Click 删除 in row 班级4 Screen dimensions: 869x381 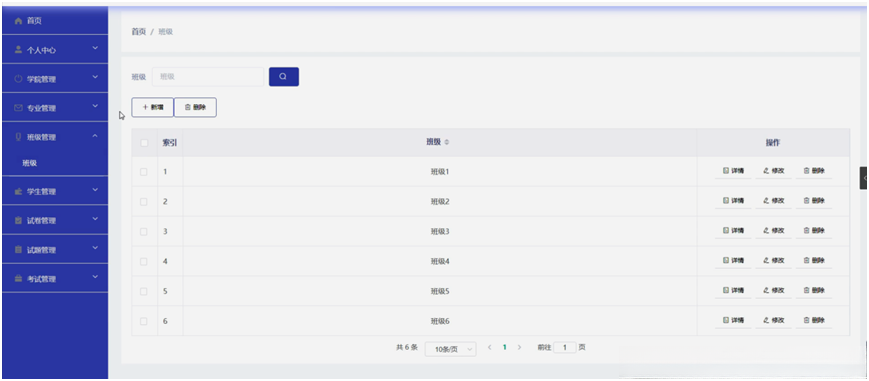[814, 261]
